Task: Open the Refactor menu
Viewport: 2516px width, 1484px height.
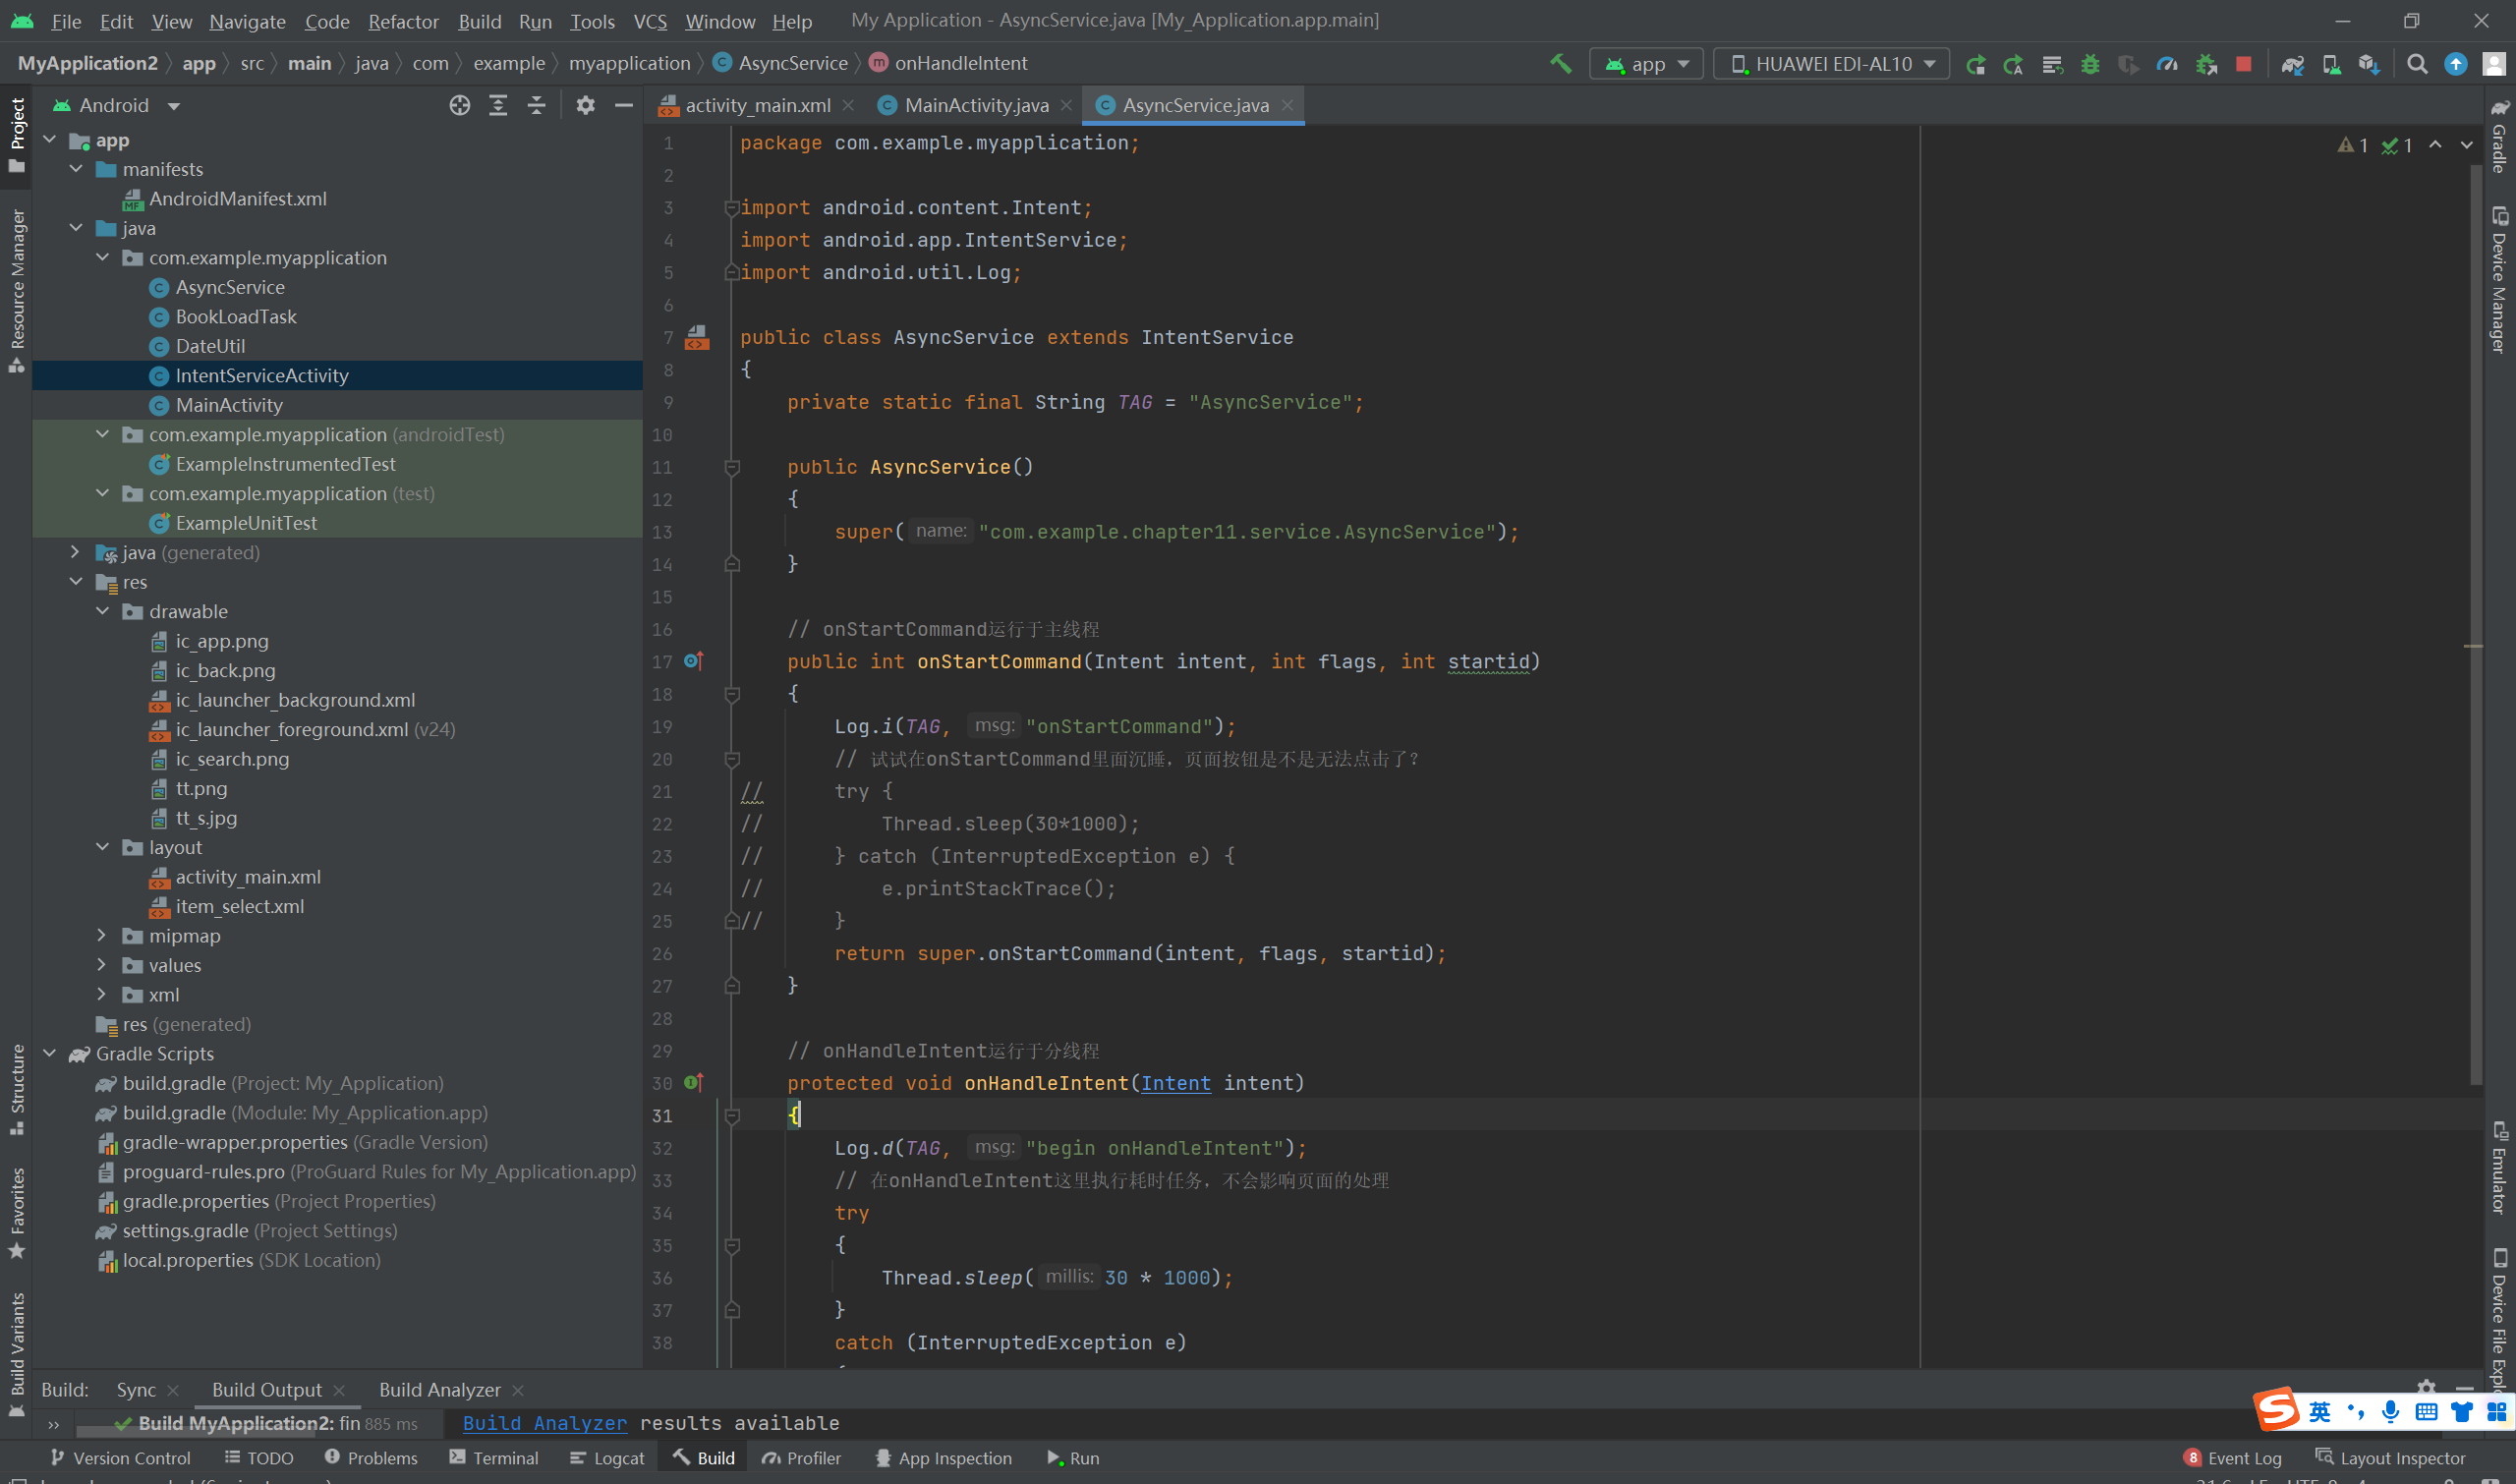Action: click(403, 21)
